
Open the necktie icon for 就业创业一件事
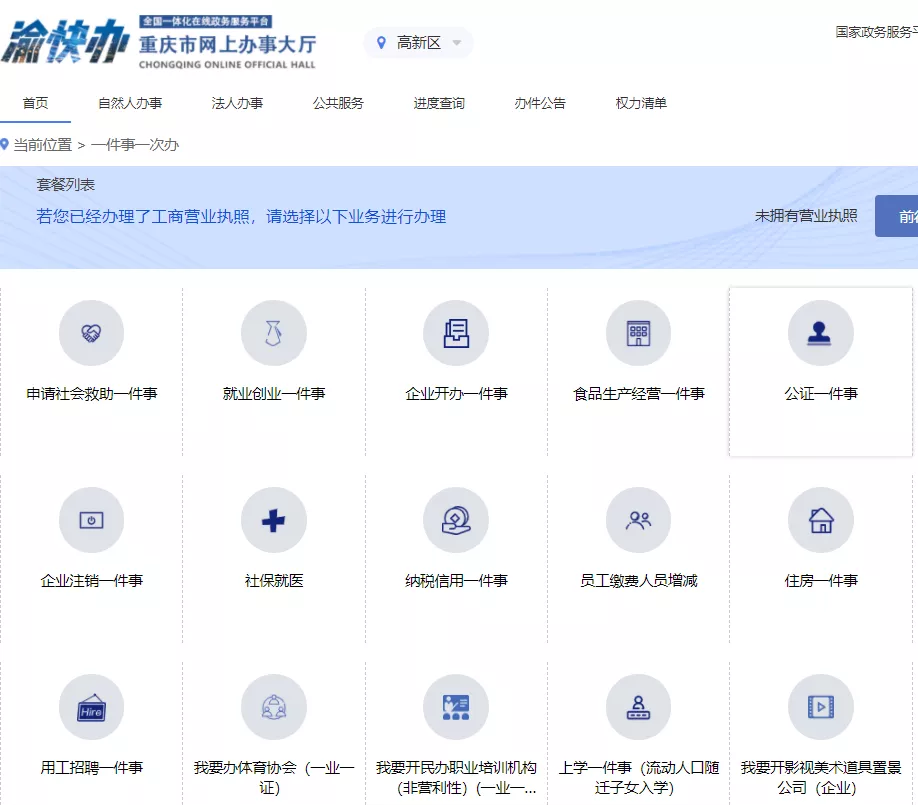(x=273, y=334)
